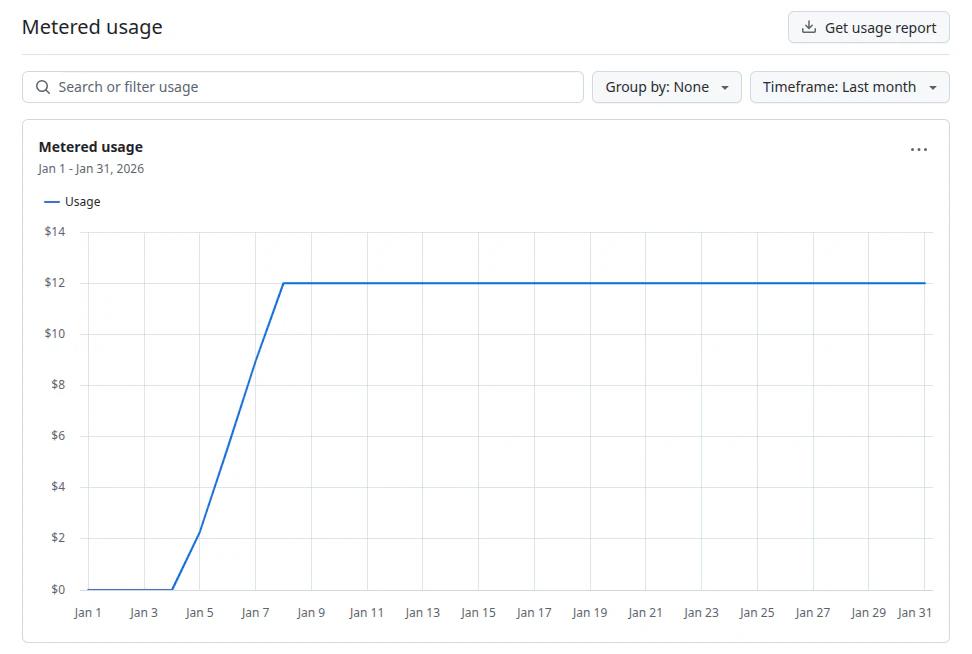This screenshot has height=654, width=972.
Task: Open the three-dot chart options menu
Action: tap(919, 149)
